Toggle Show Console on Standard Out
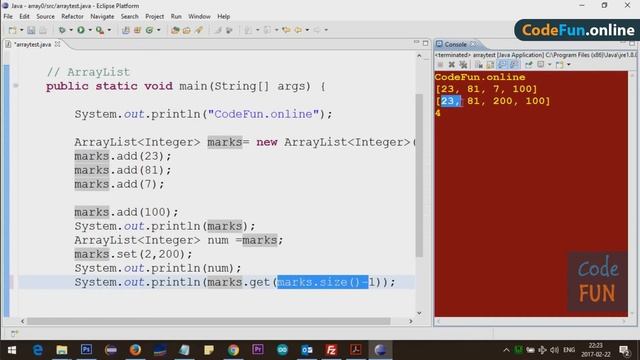This screenshot has width=640, height=360. click(x=502, y=64)
